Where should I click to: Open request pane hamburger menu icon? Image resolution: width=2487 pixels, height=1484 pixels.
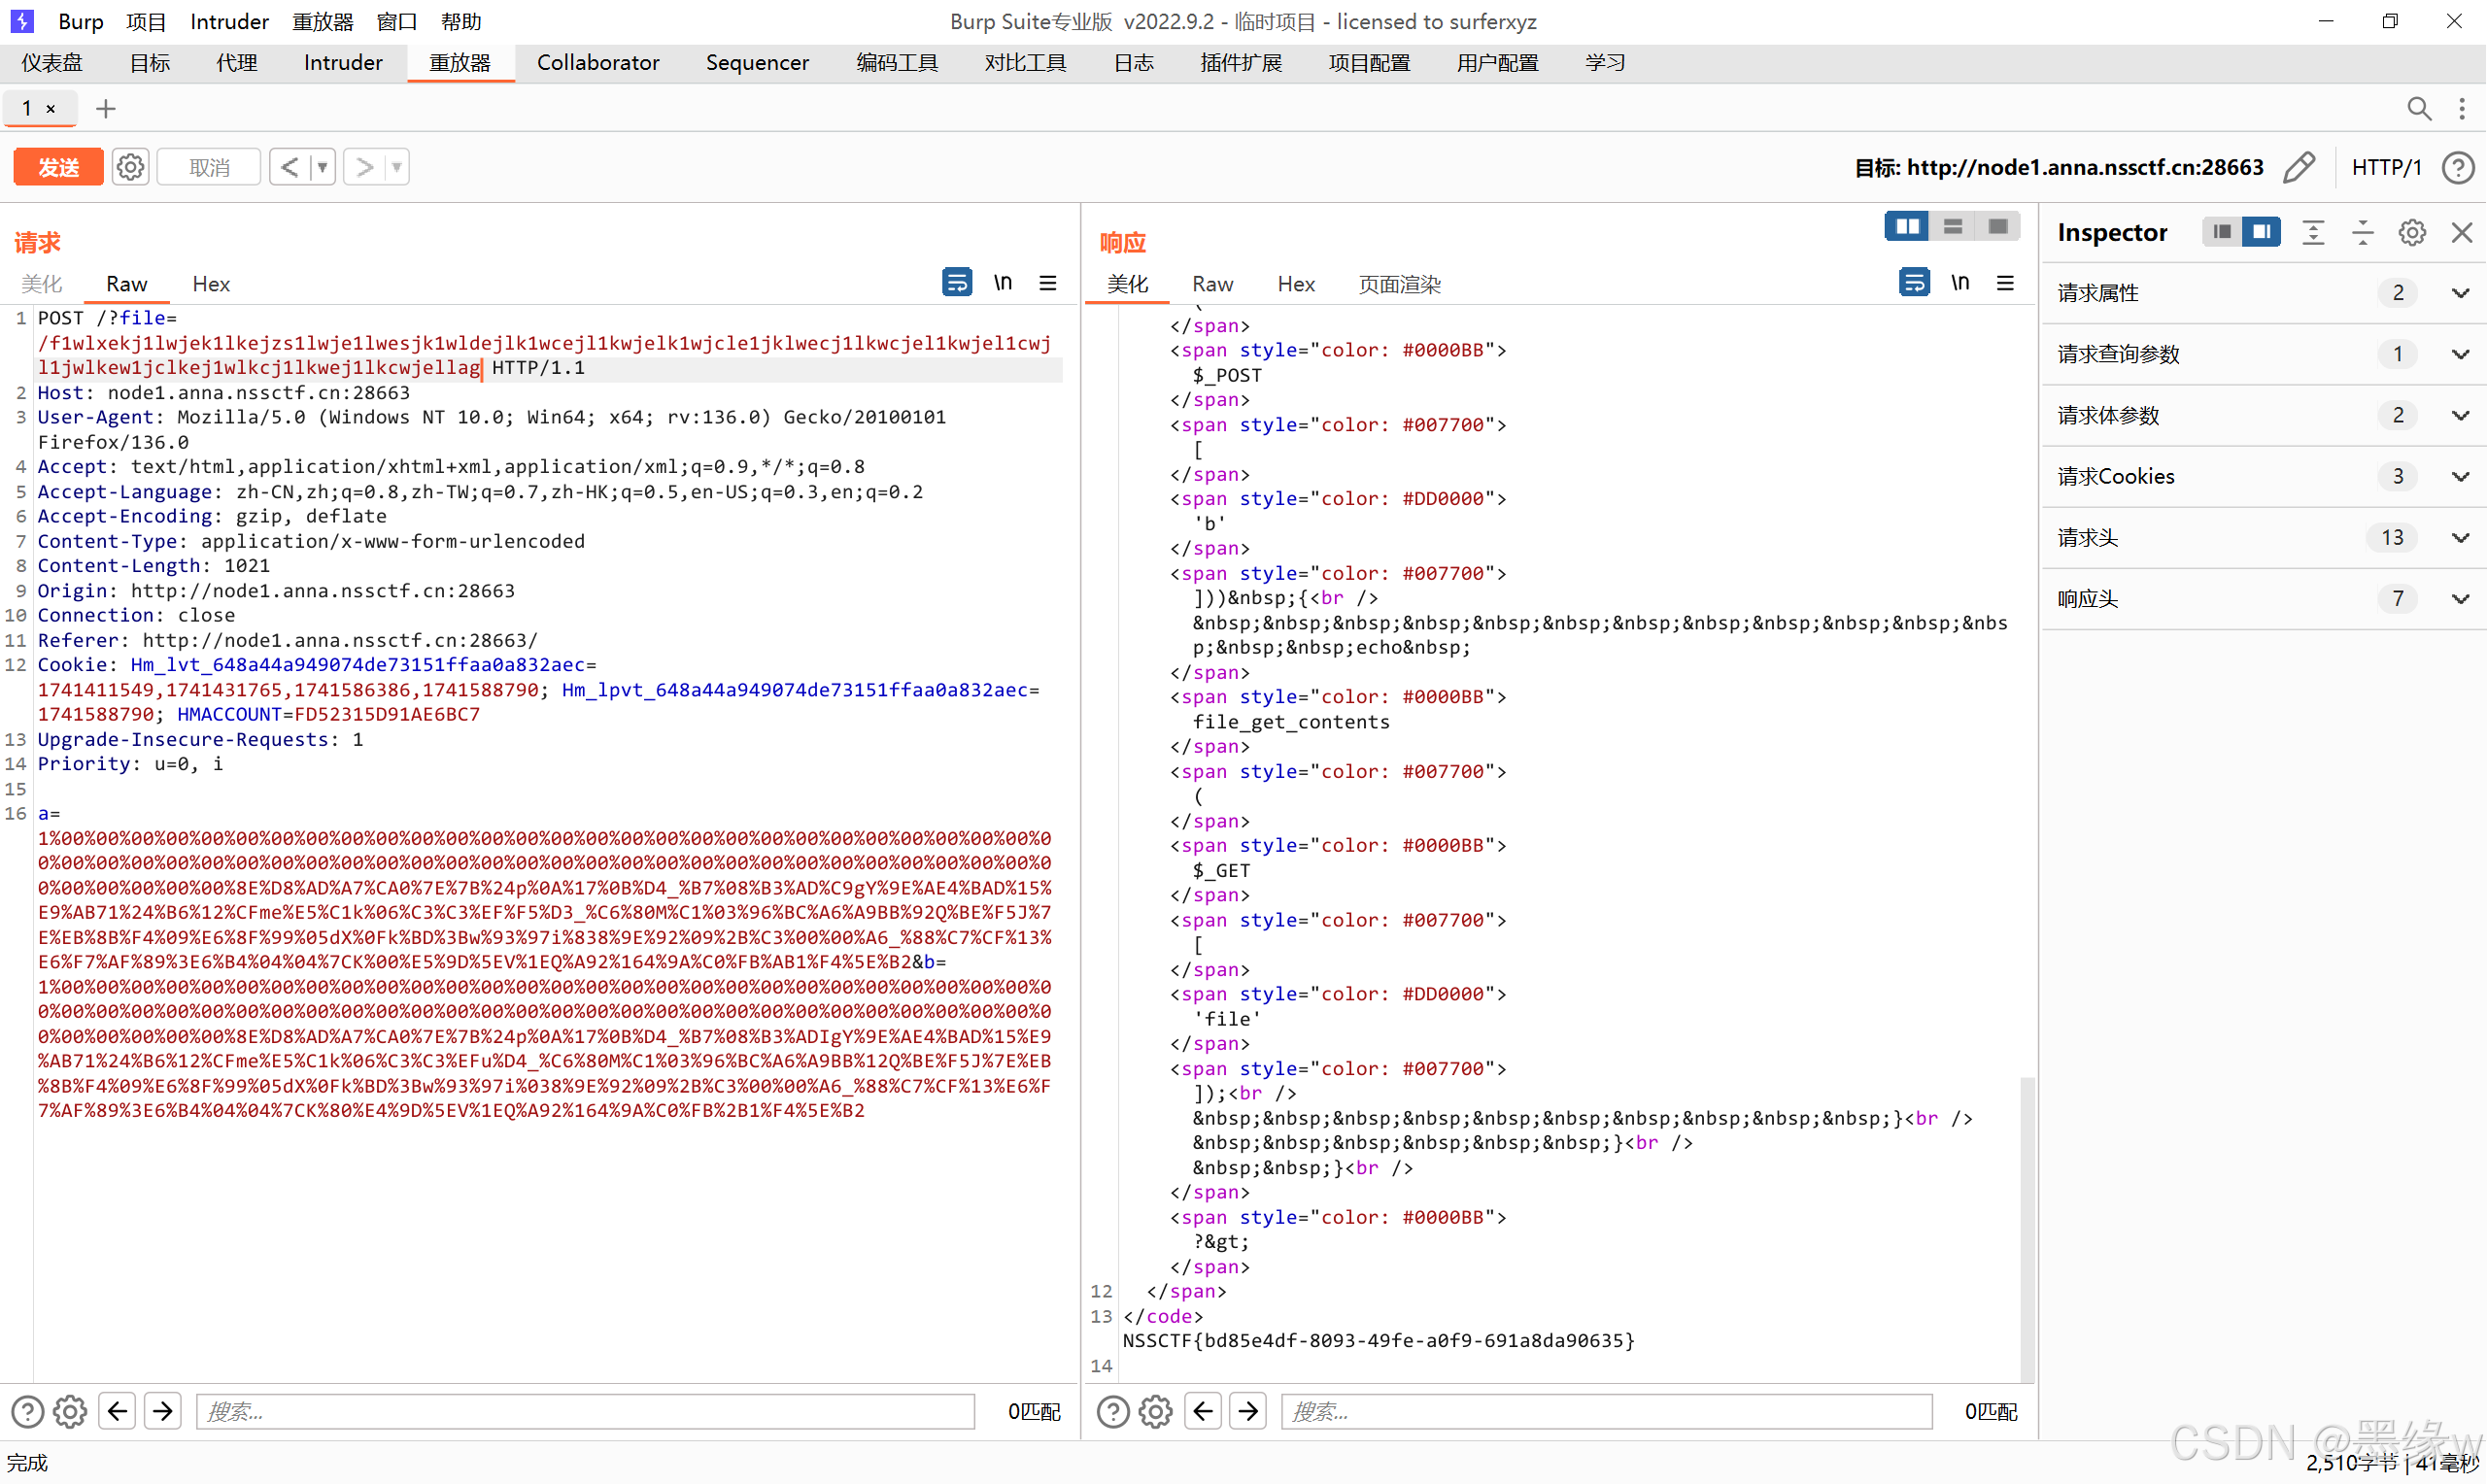click(1047, 283)
